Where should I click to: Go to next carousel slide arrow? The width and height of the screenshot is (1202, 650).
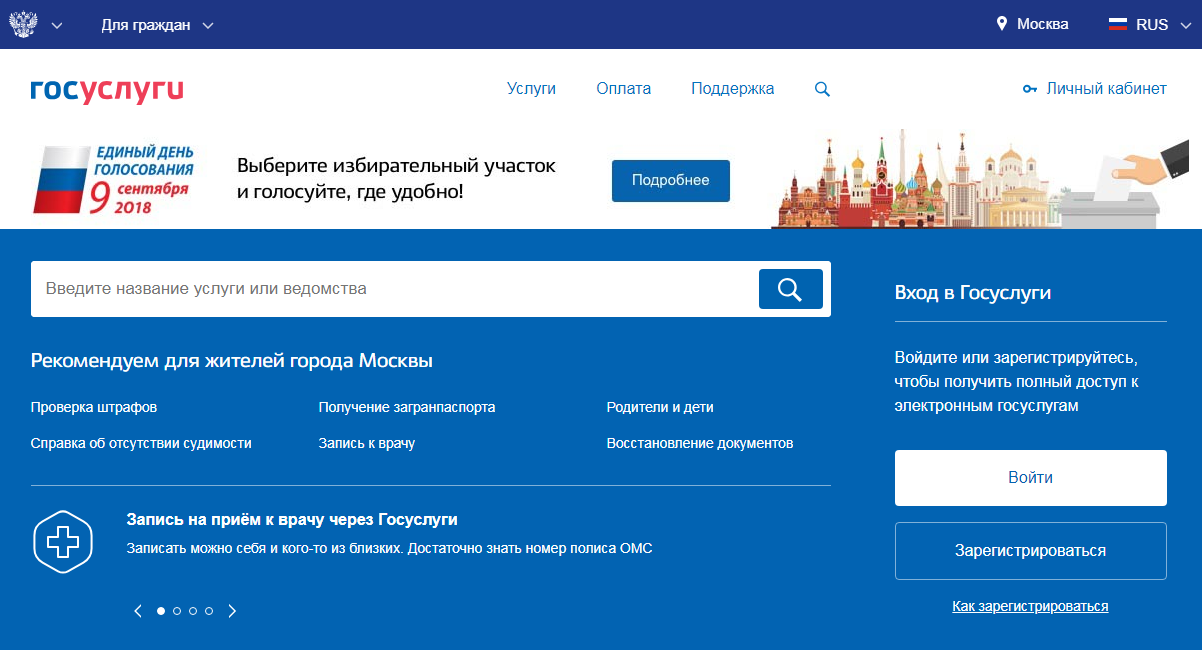coord(232,611)
